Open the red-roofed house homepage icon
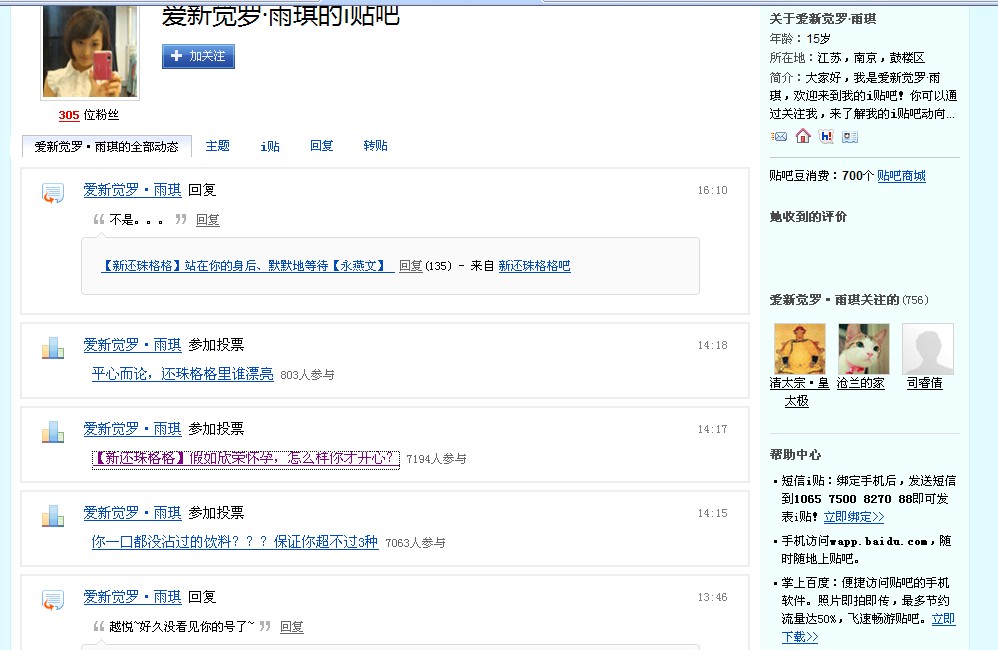The height and width of the screenshot is (650, 998). [x=803, y=136]
